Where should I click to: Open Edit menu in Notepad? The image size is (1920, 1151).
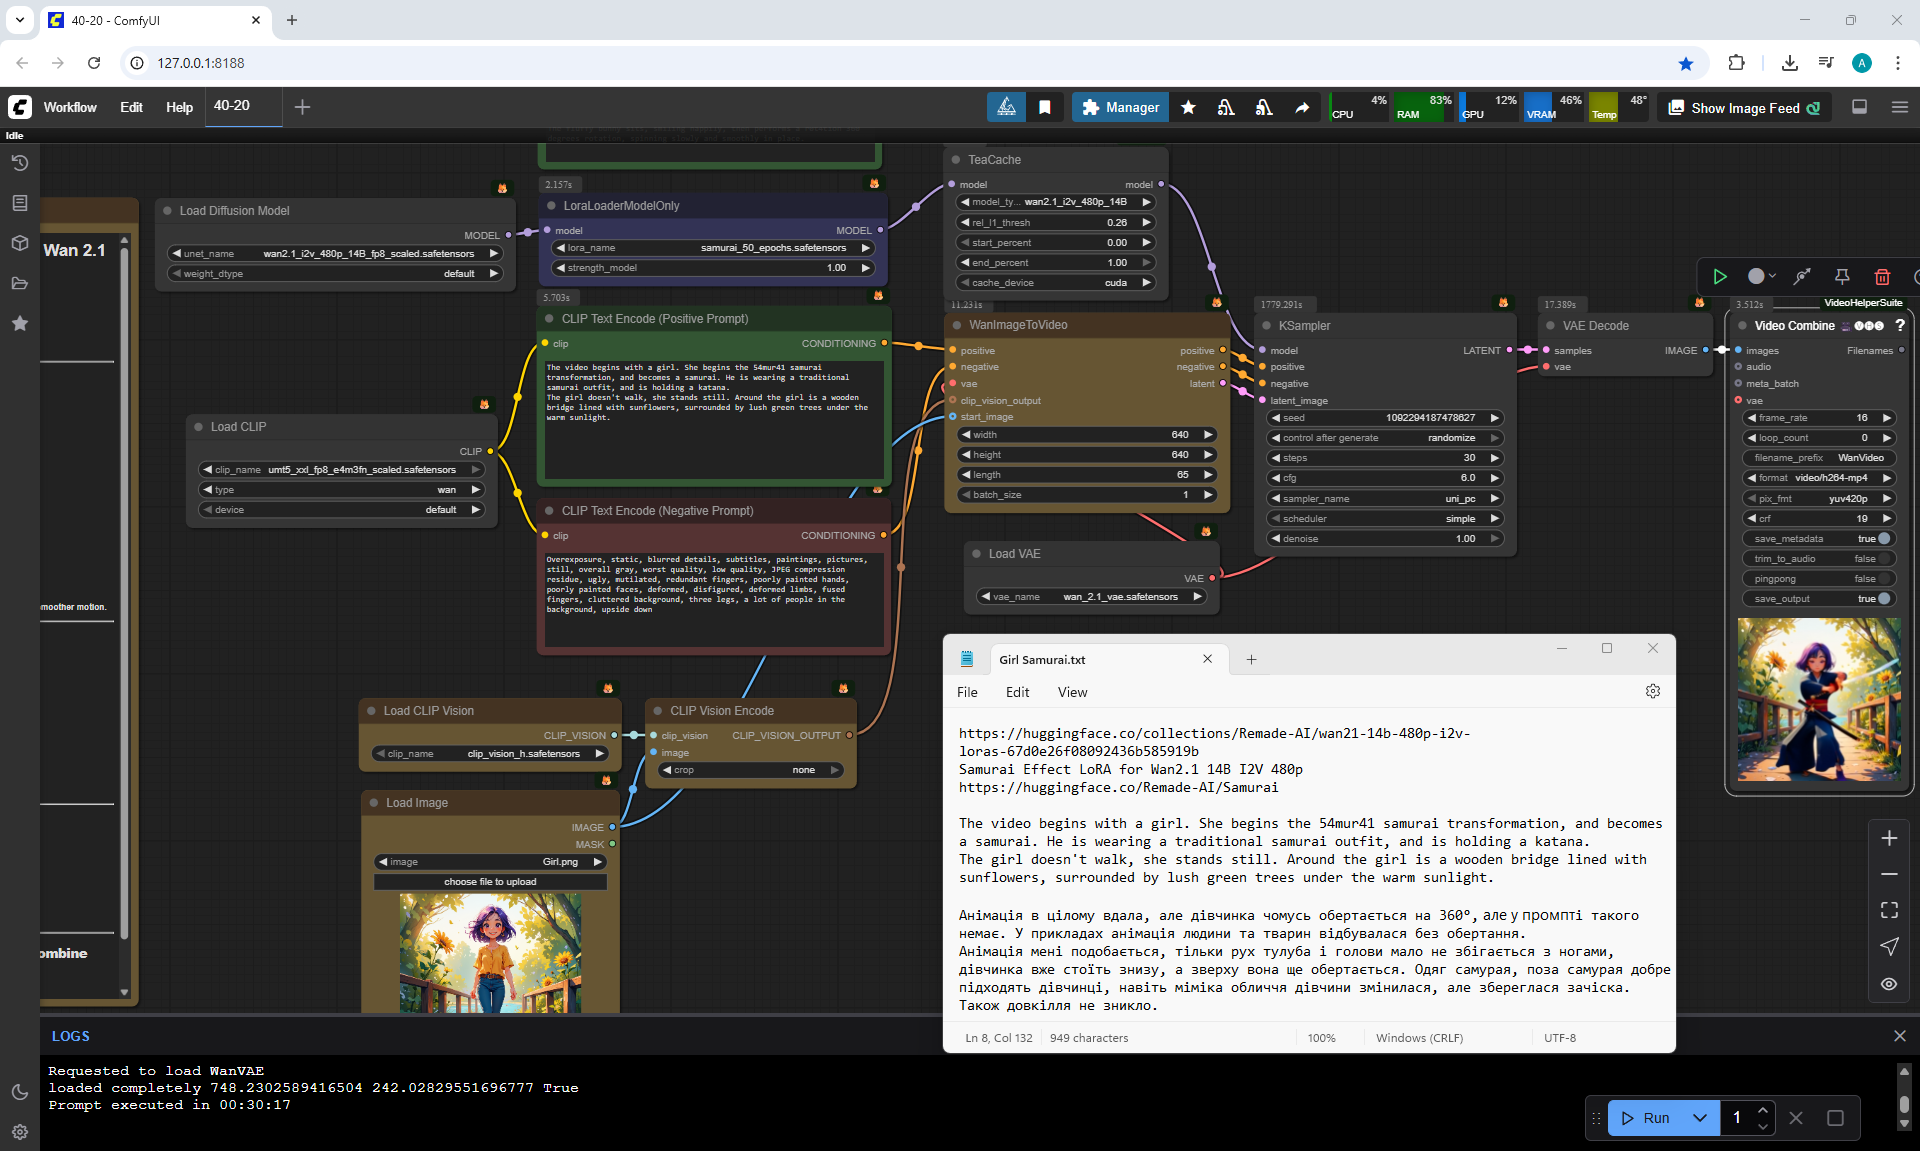click(1017, 692)
